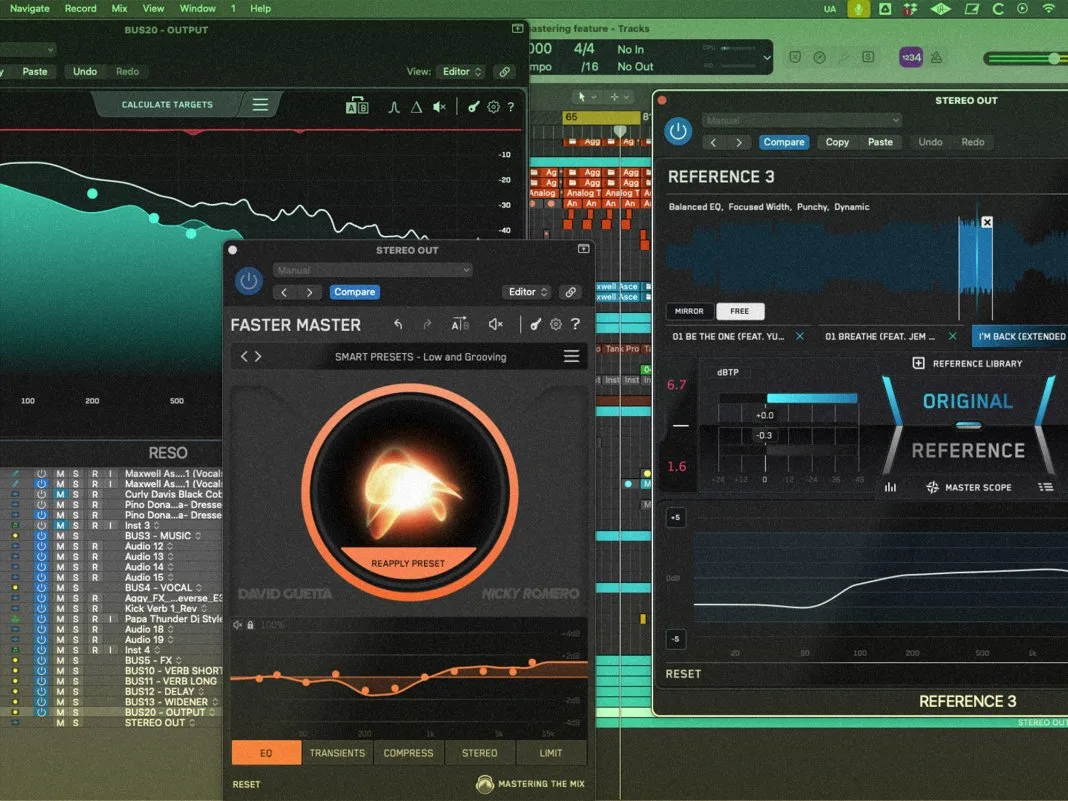Open the Editor dropdown in Faster Master window
The width and height of the screenshot is (1068, 801).
[x=528, y=292]
